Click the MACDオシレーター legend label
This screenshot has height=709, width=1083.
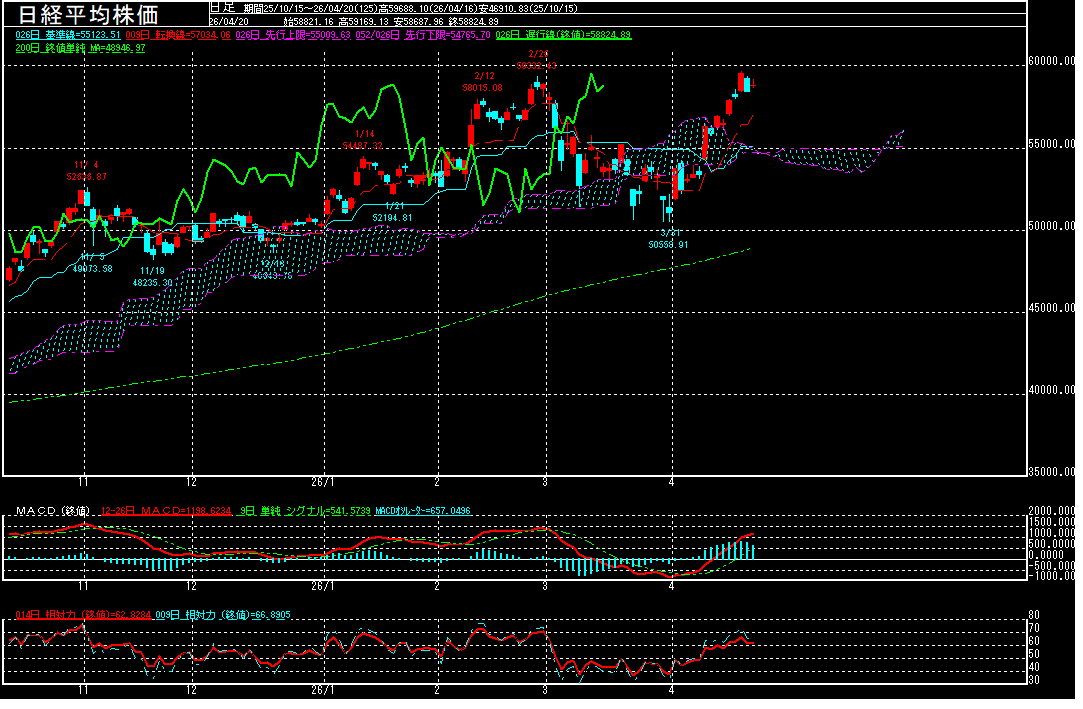coord(422,511)
